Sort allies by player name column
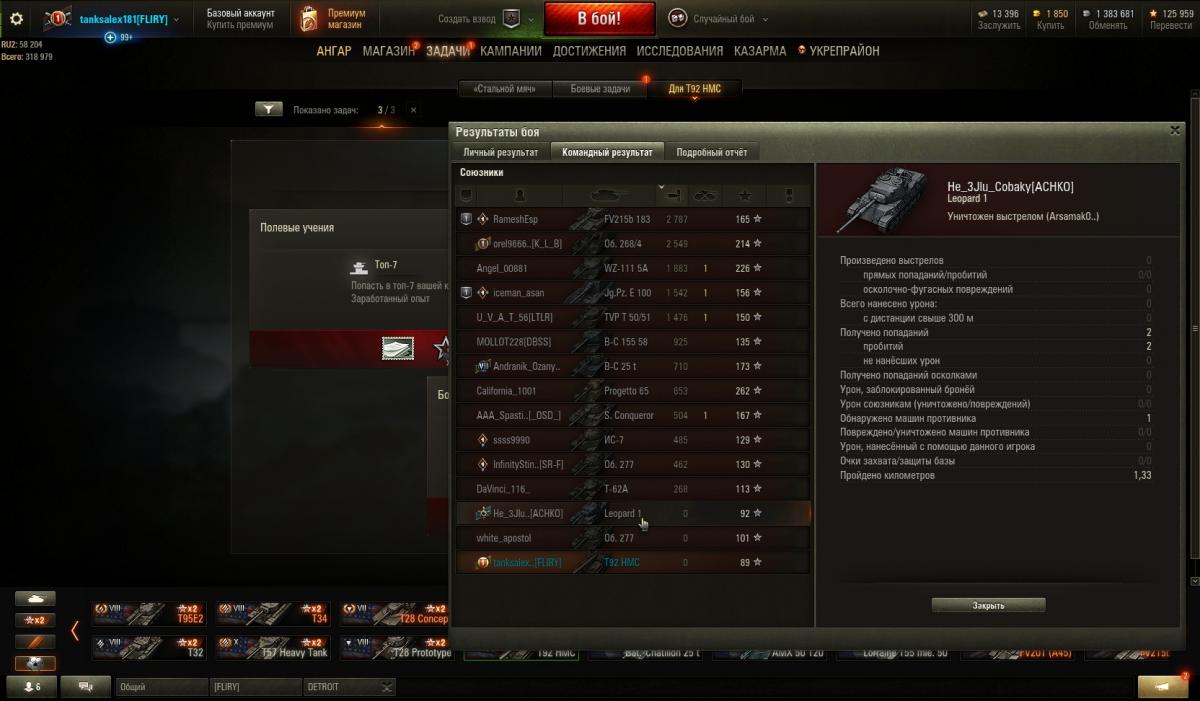The height and width of the screenshot is (701, 1200). 519,194
